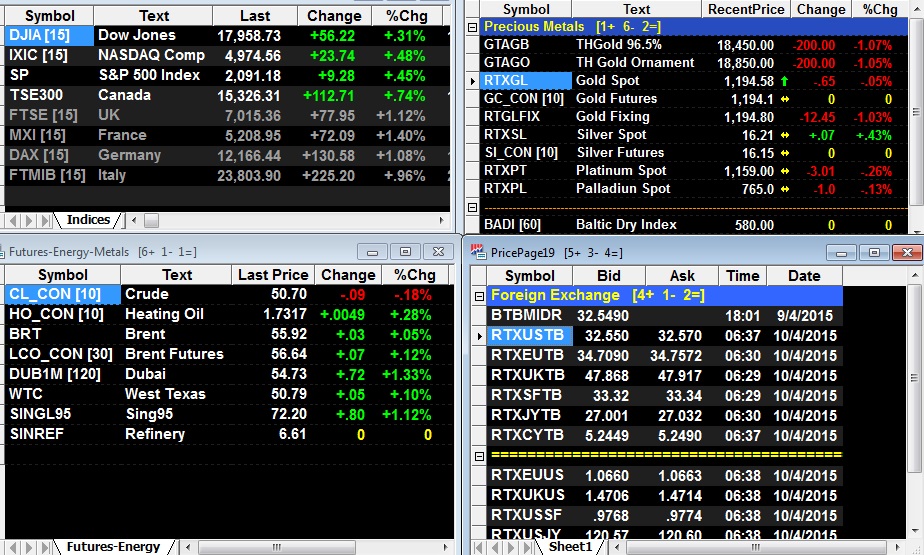
Task: Select the Sheet1 tab in PricePage19
Action: point(570,547)
